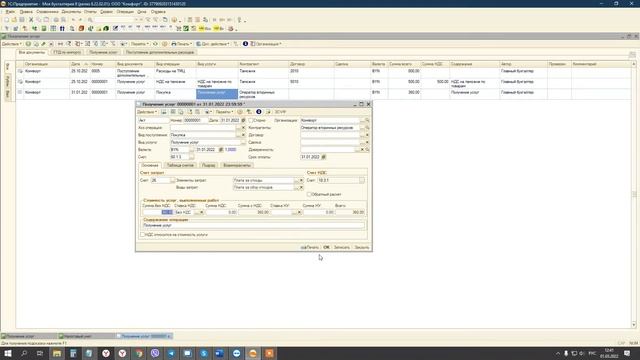Open the Документы menu

(71, 12)
